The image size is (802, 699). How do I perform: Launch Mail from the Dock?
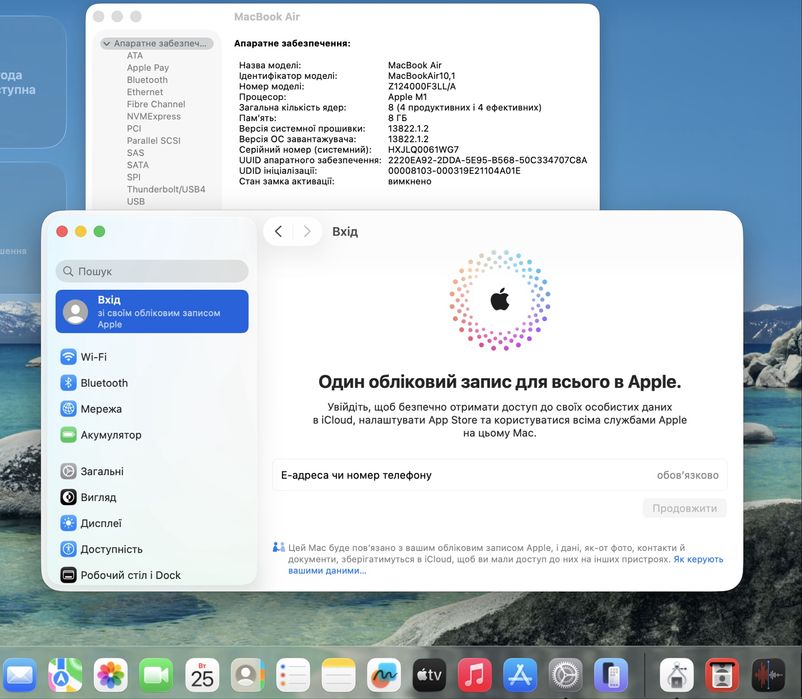[19, 675]
